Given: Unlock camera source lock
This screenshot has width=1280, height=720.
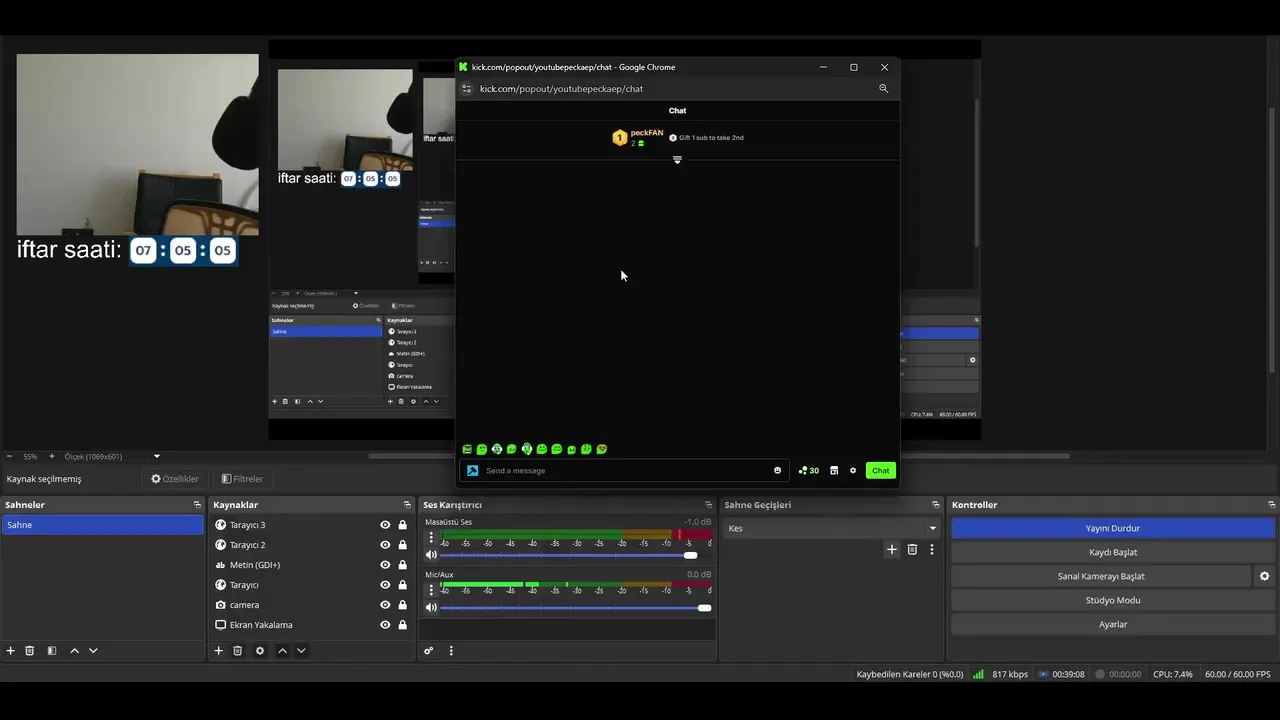Looking at the screenshot, I should 402,605.
